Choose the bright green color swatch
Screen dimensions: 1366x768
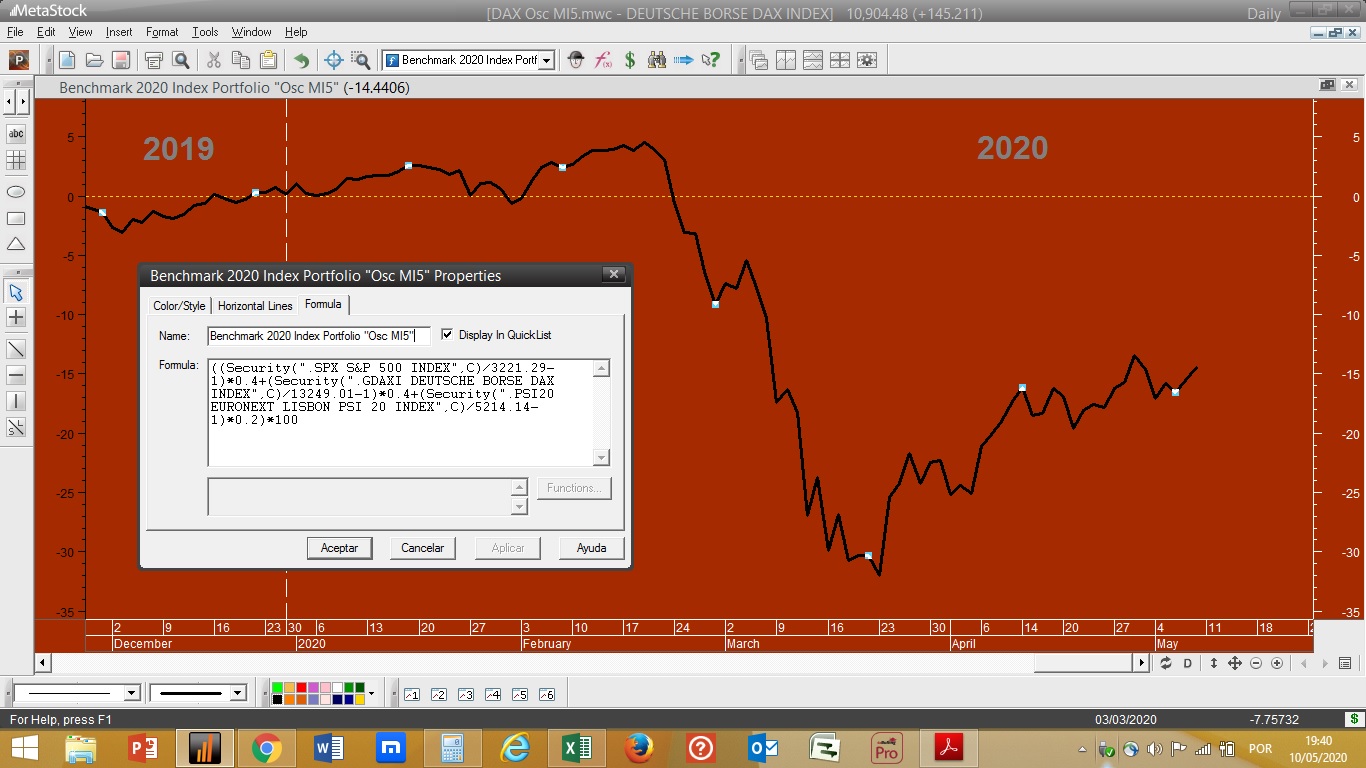[277, 688]
